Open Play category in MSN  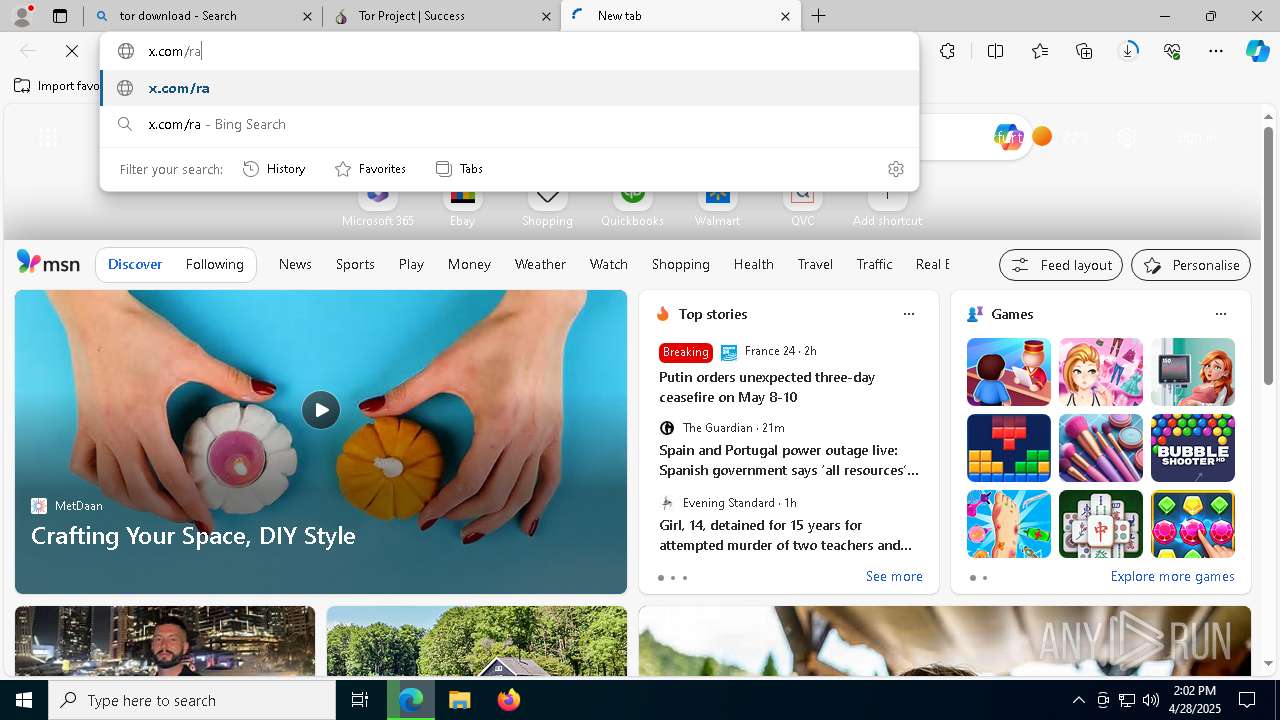tap(411, 264)
